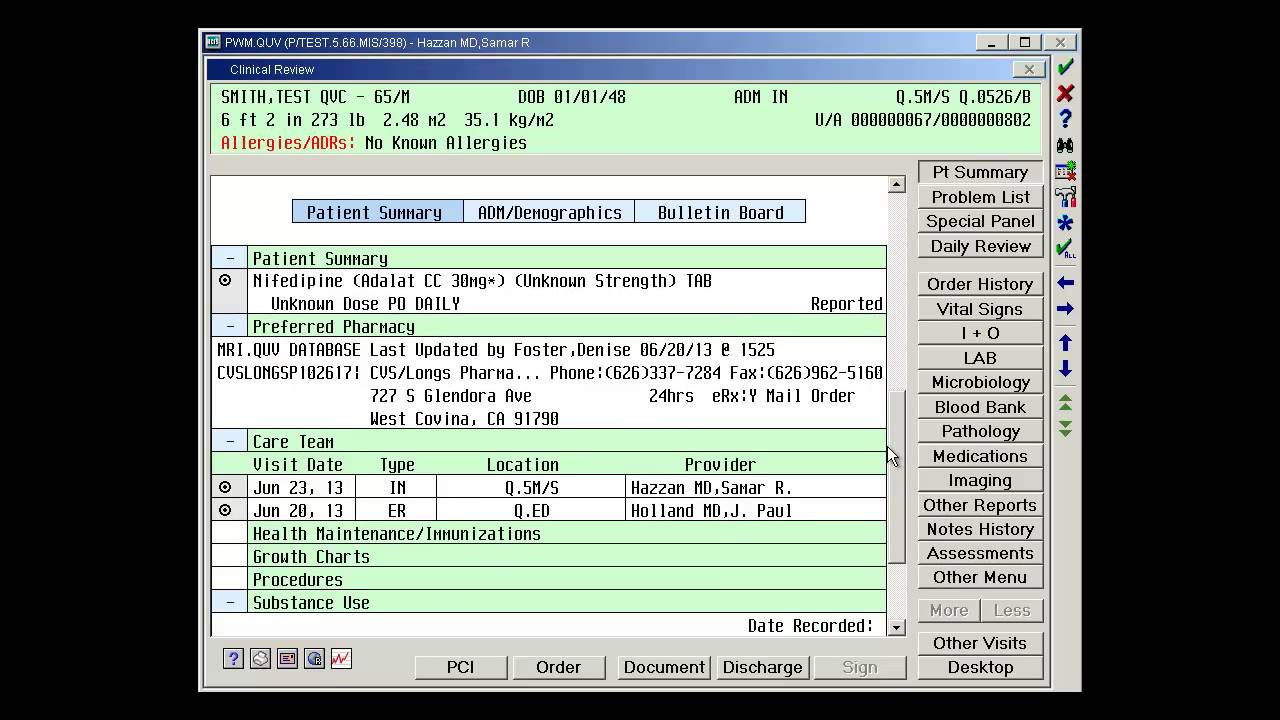
Task: Click Hazzan MD,Samar R. provider cell
Action: tap(756, 487)
